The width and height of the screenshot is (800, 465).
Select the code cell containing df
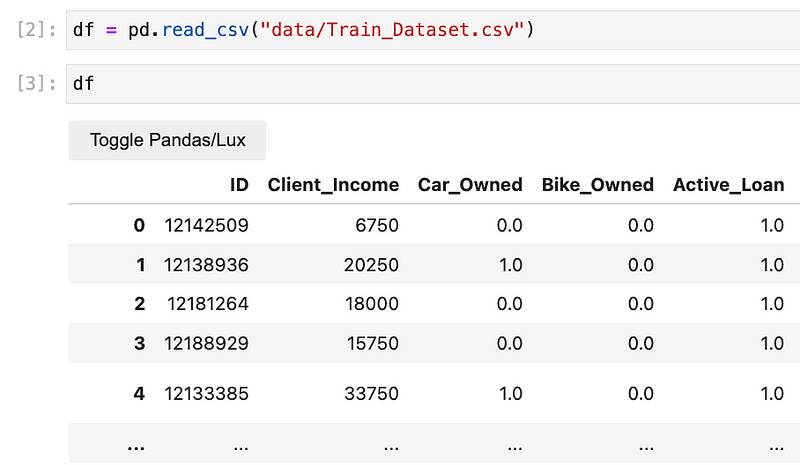pos(433,84)
